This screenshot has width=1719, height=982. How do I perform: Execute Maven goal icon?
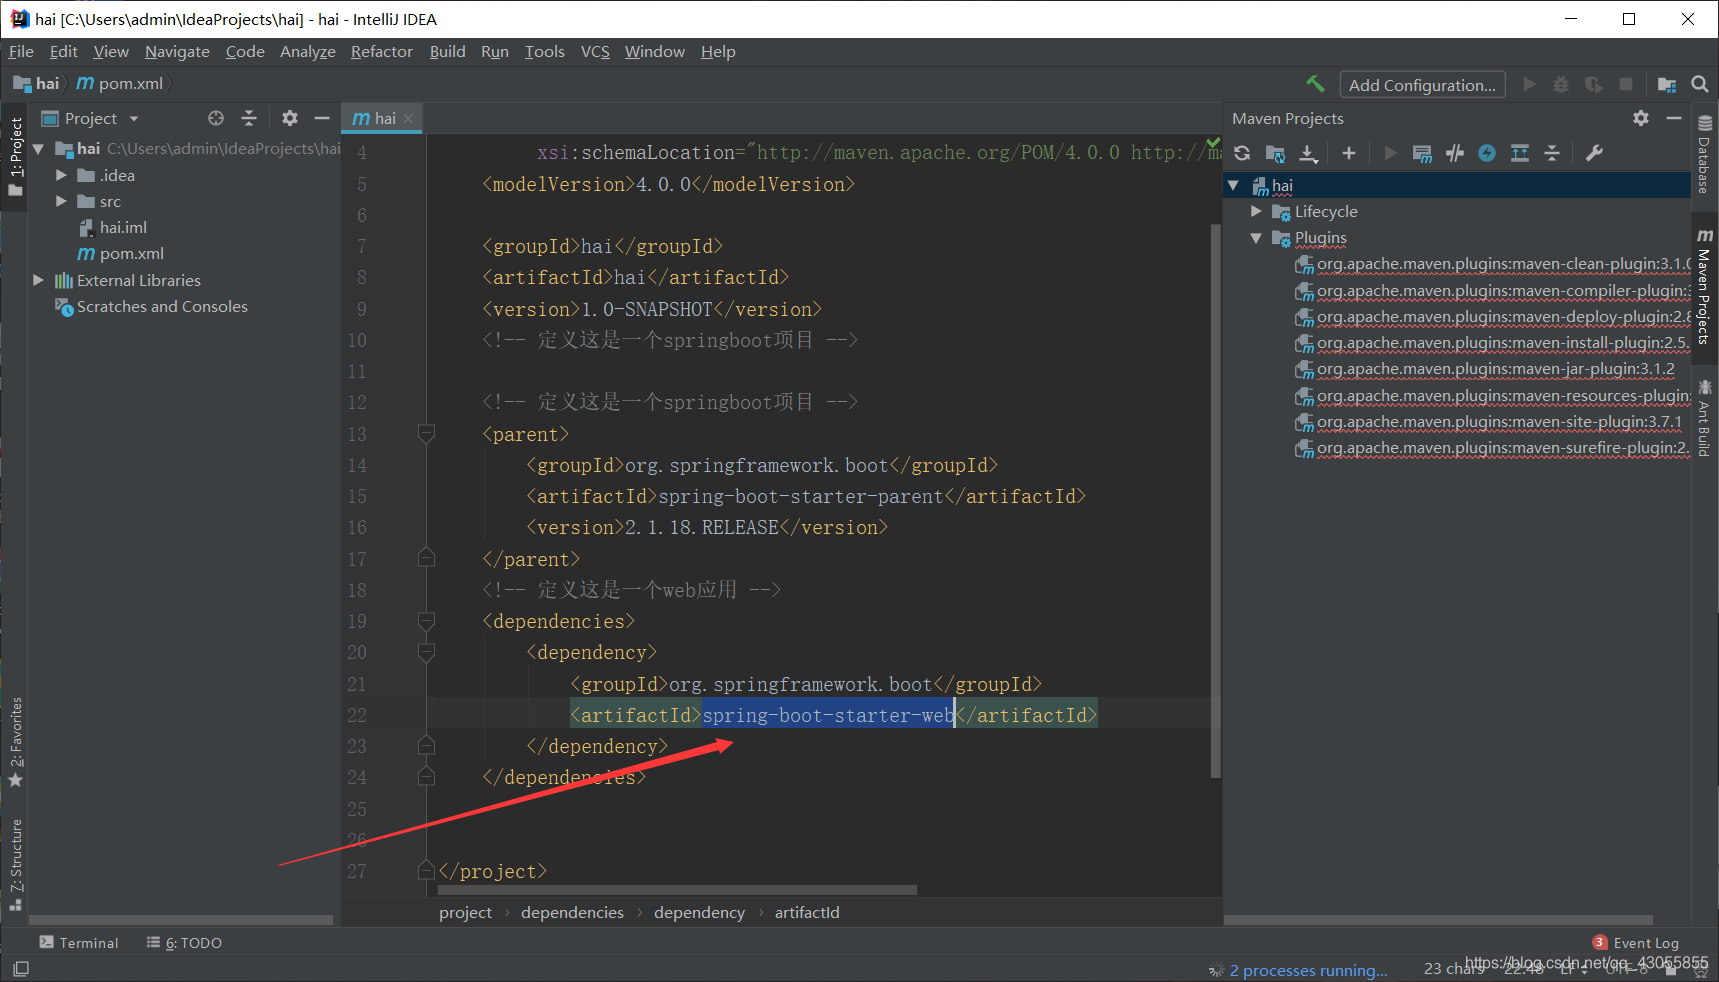click(1422, 153)
